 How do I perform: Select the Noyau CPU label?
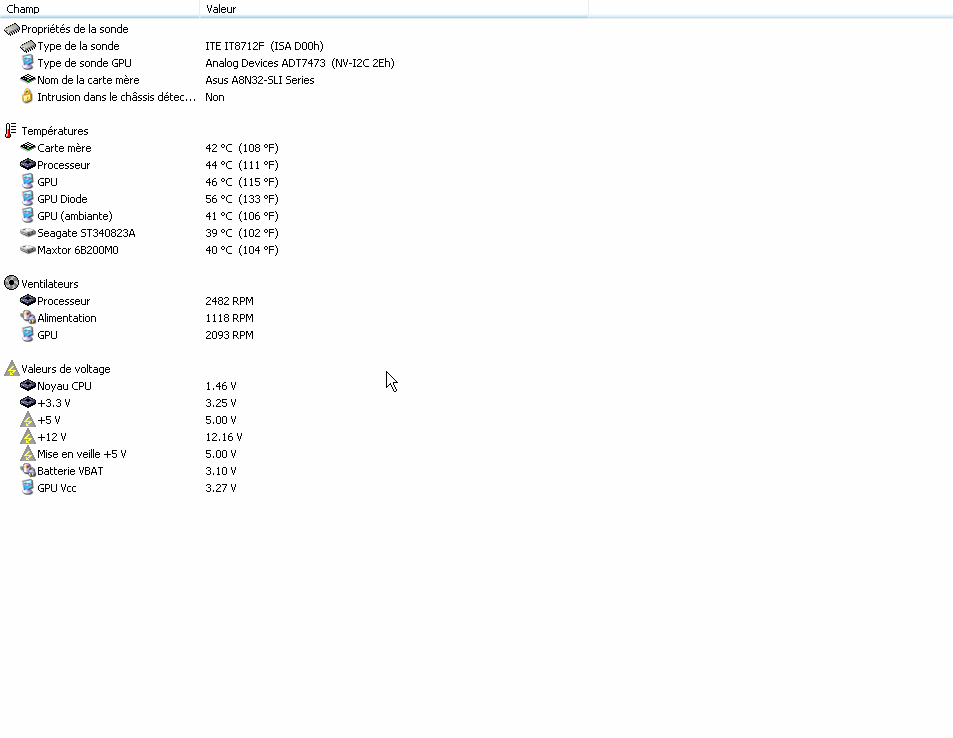point(64,387)
